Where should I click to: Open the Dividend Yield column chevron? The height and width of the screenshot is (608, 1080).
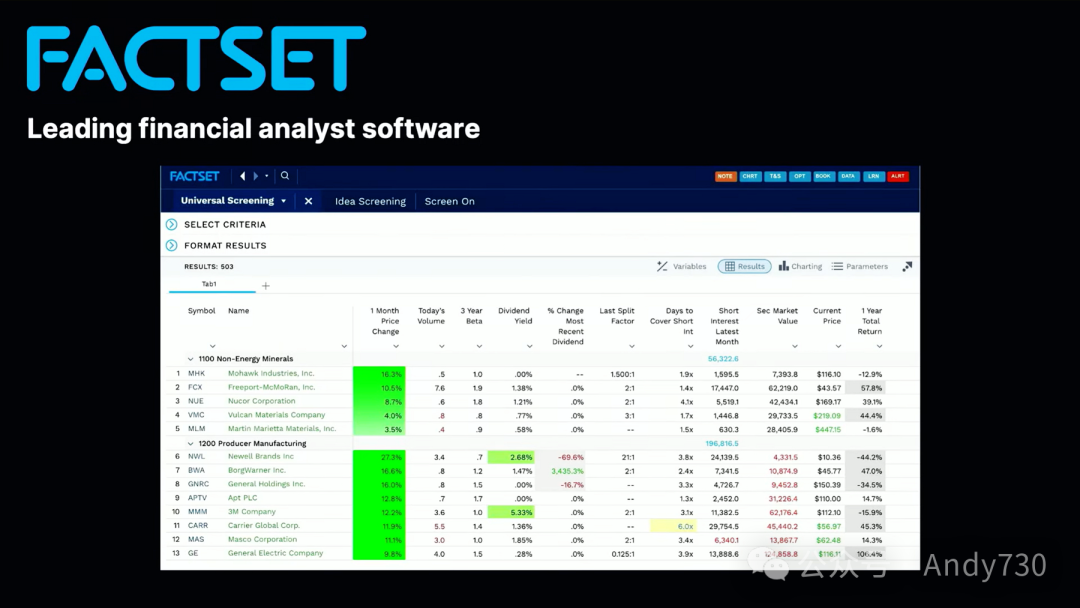[530, 346]
